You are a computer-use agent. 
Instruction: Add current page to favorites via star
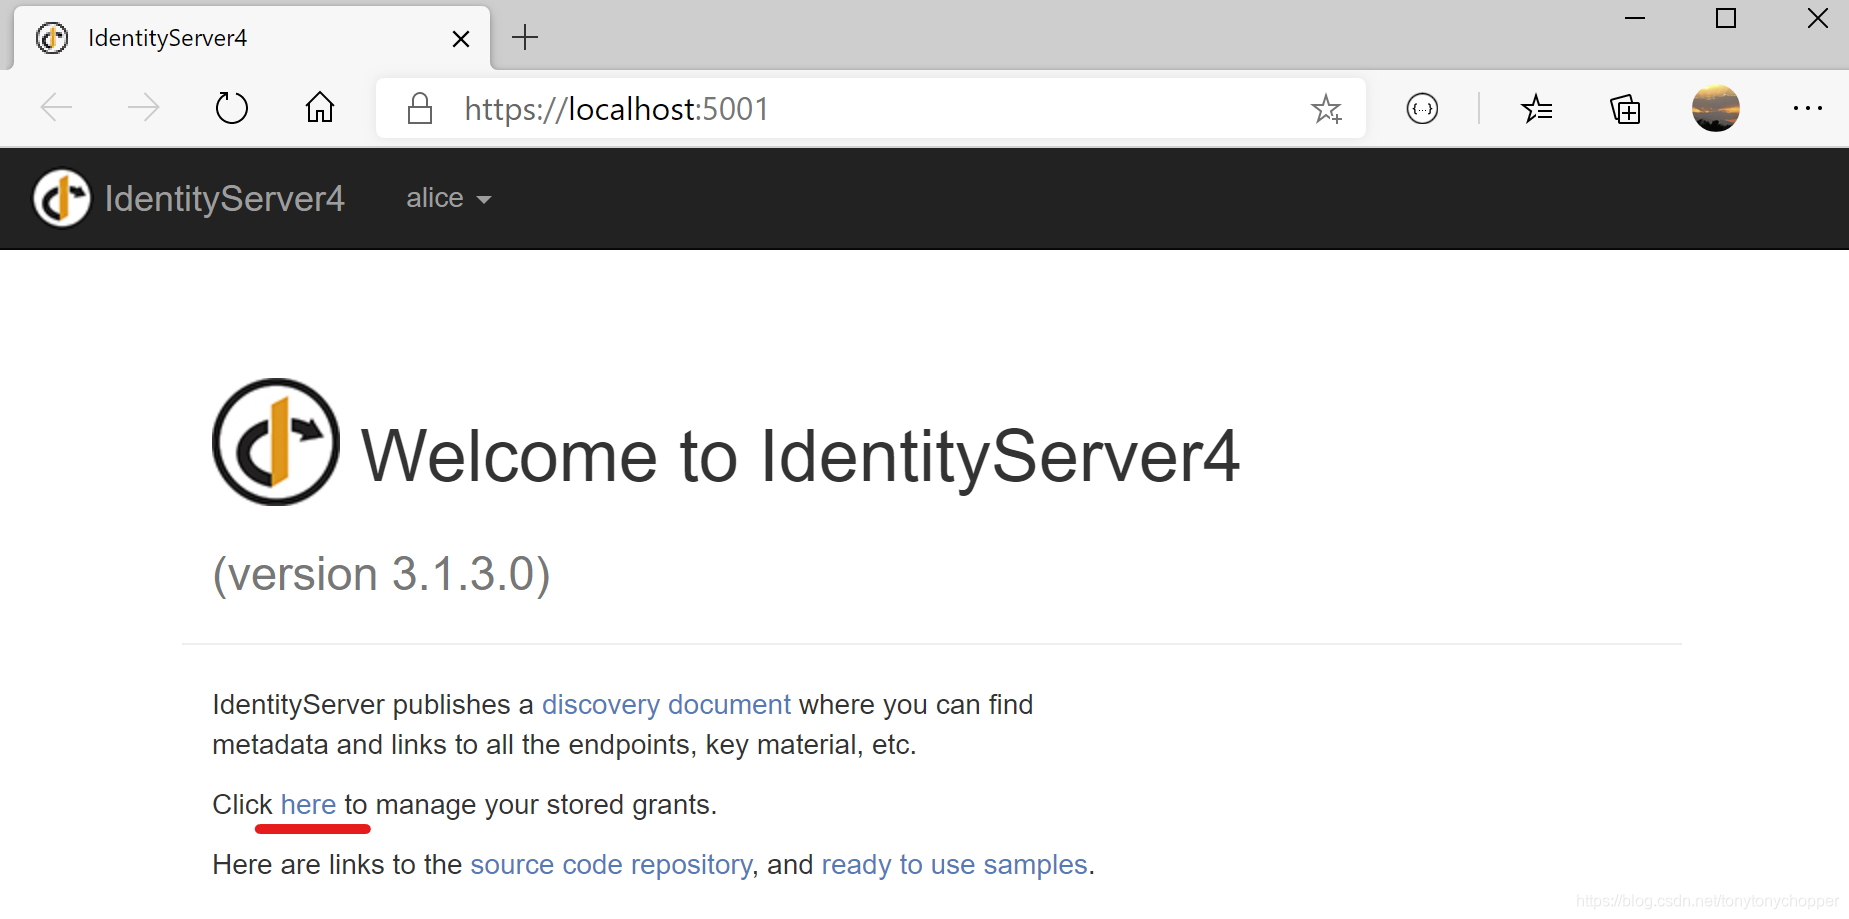(x=1327, y=108)
